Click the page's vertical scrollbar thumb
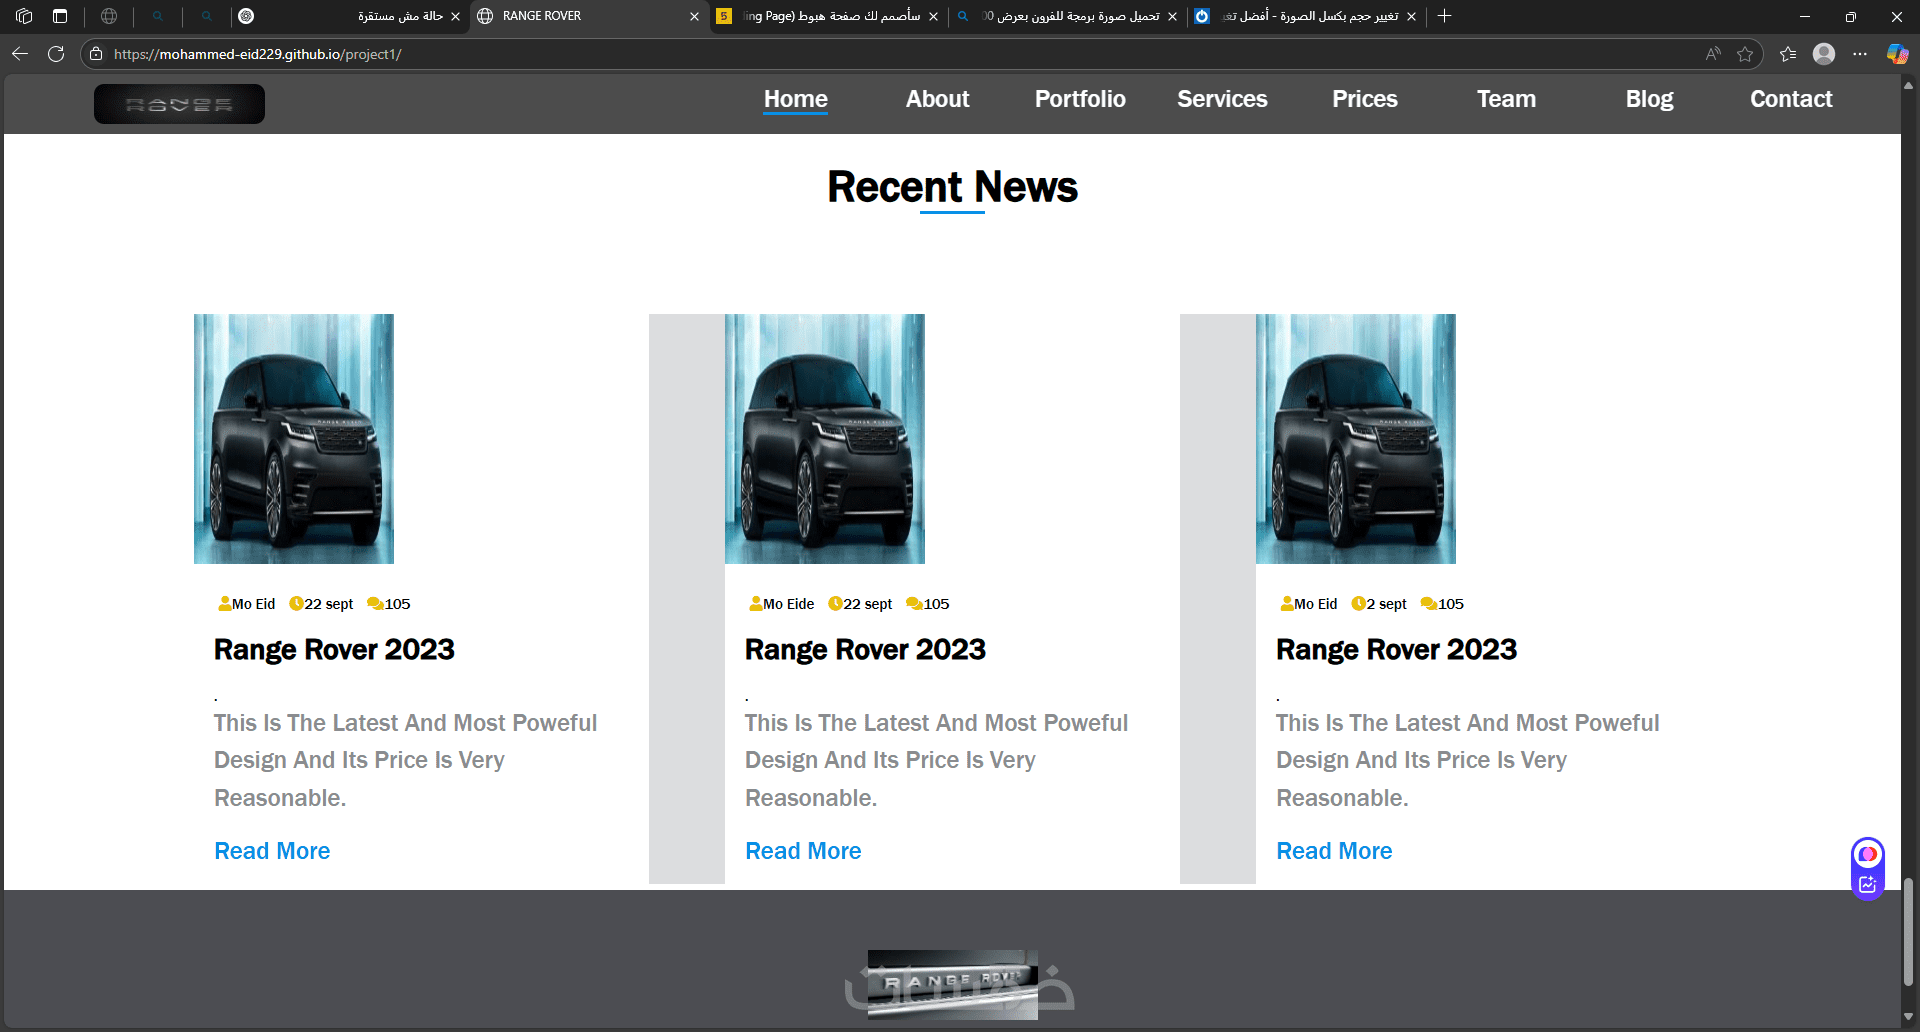The image size is (1920, 1032). pyautogui.click(x=1909, y=932)
